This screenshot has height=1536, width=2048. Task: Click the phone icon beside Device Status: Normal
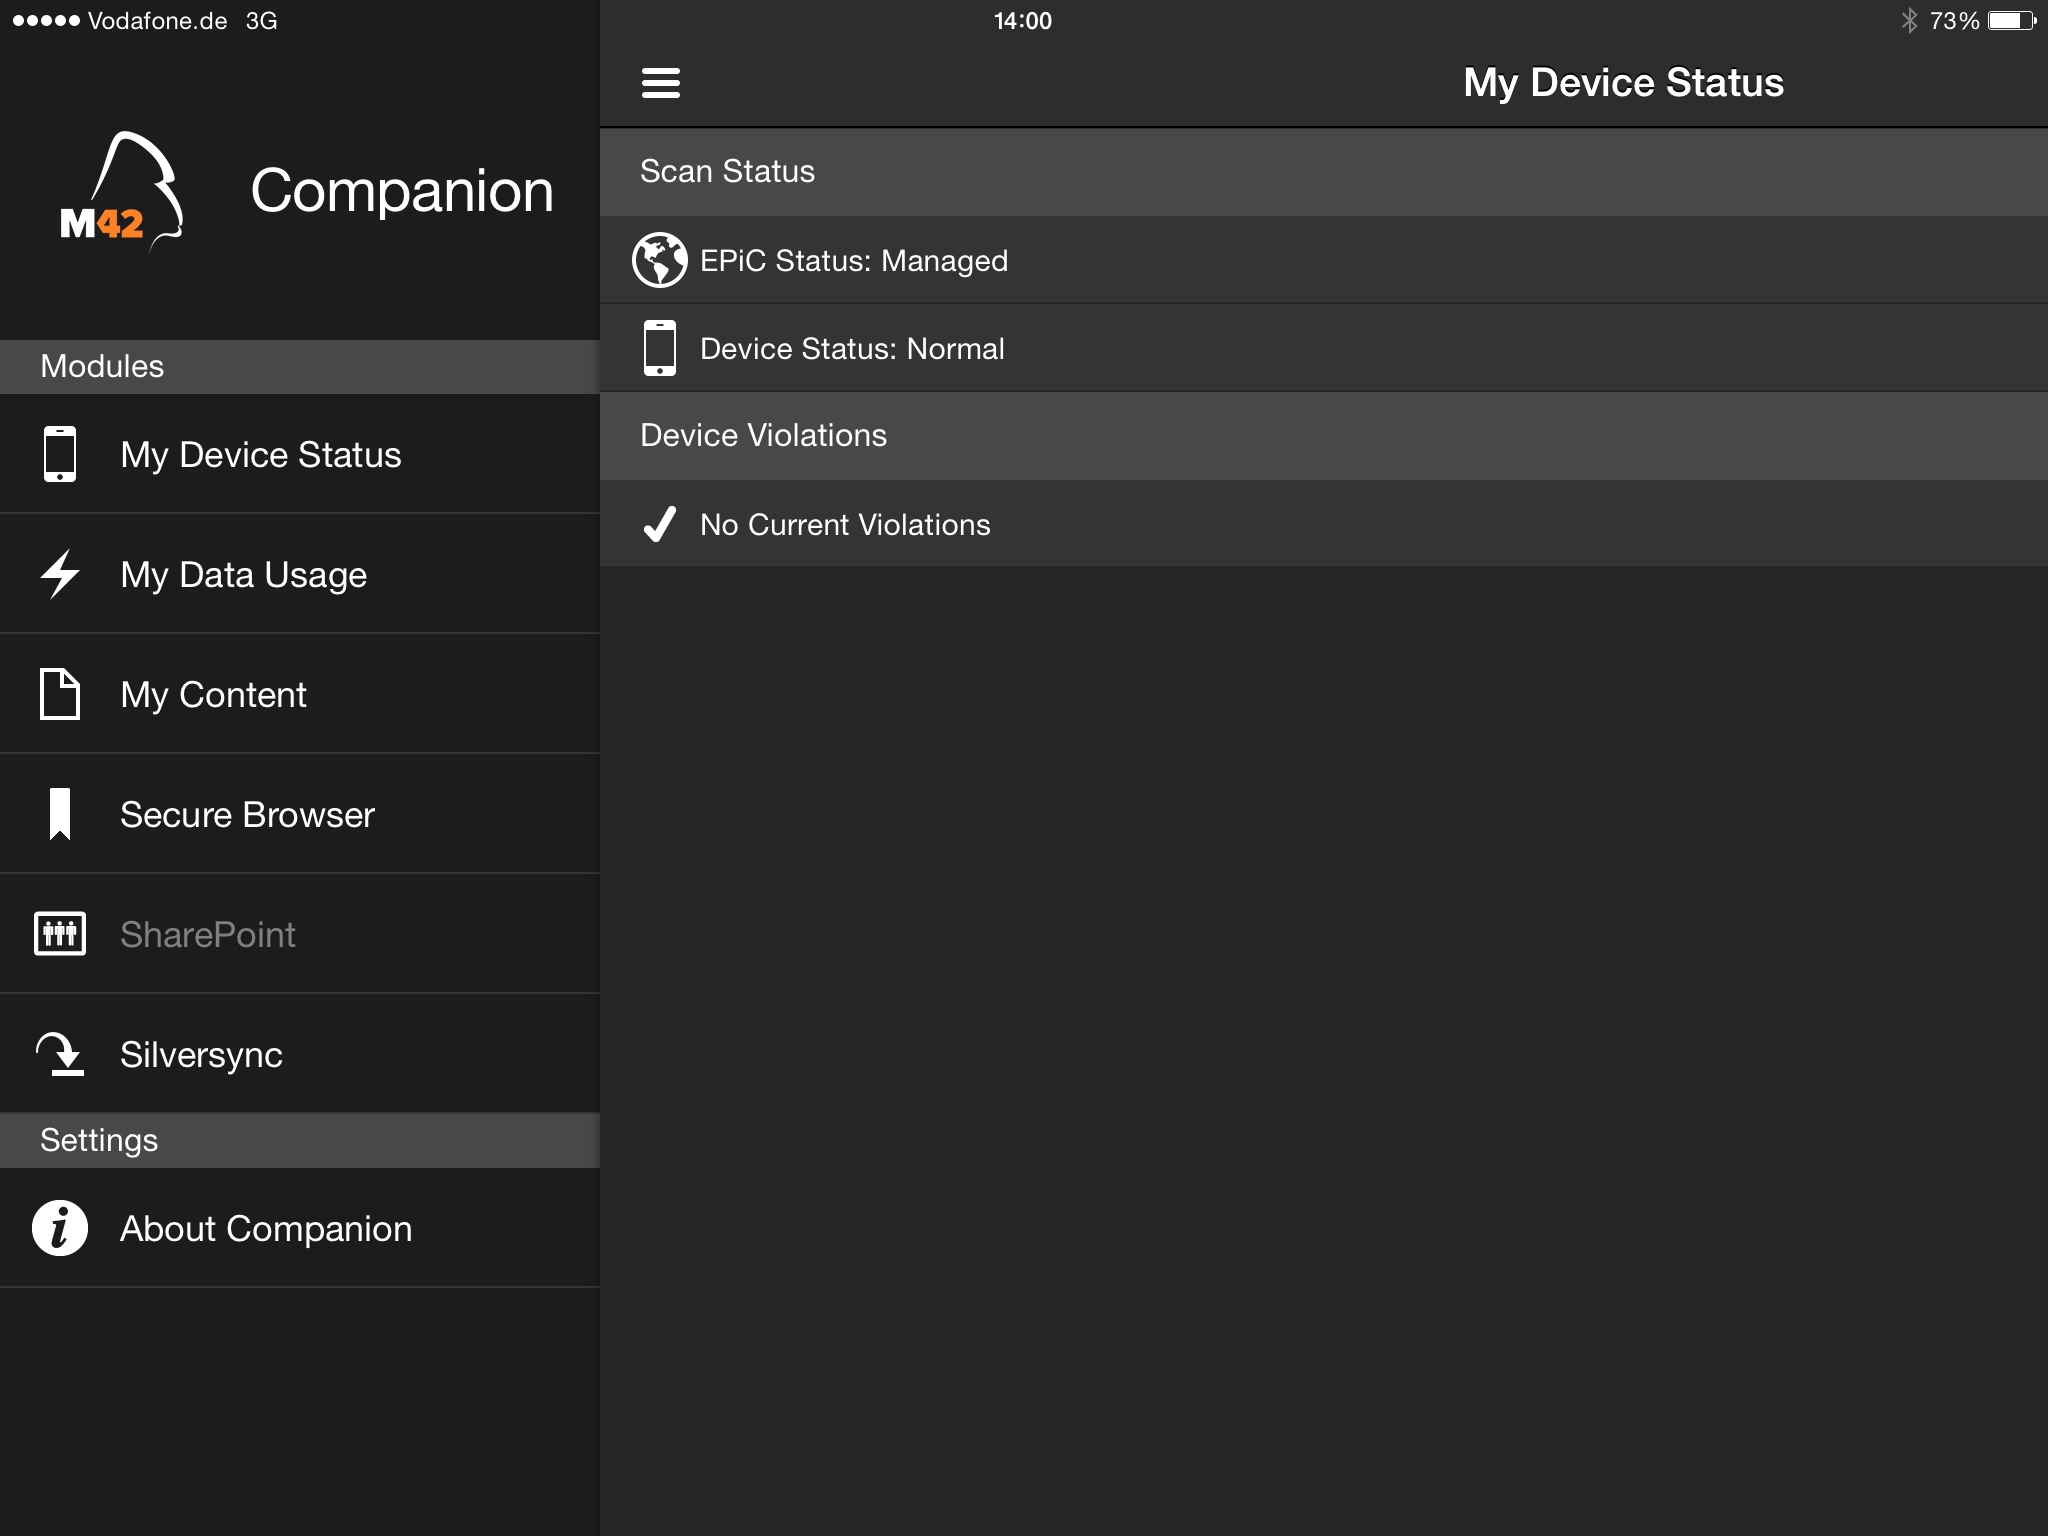(660, 348)
